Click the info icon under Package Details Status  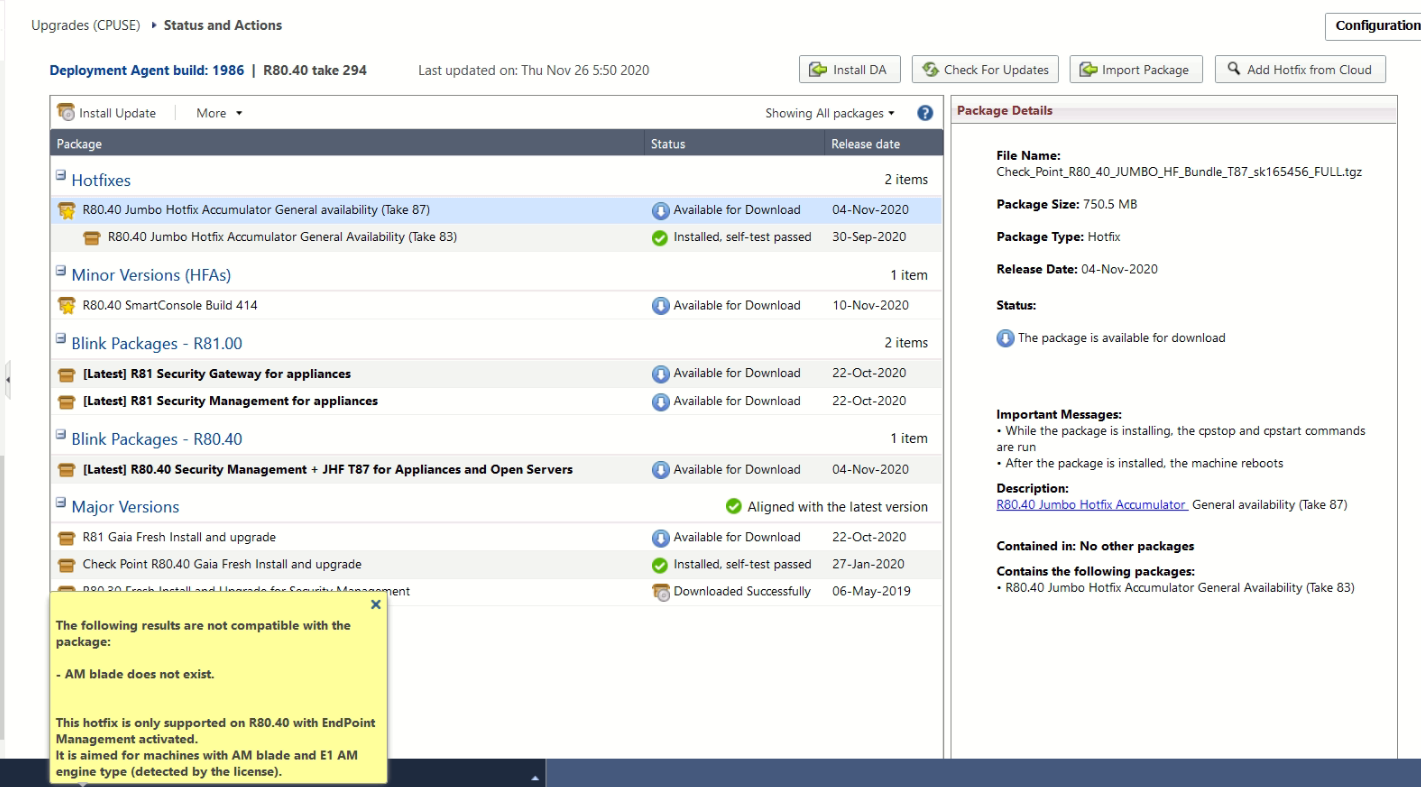1006,337
